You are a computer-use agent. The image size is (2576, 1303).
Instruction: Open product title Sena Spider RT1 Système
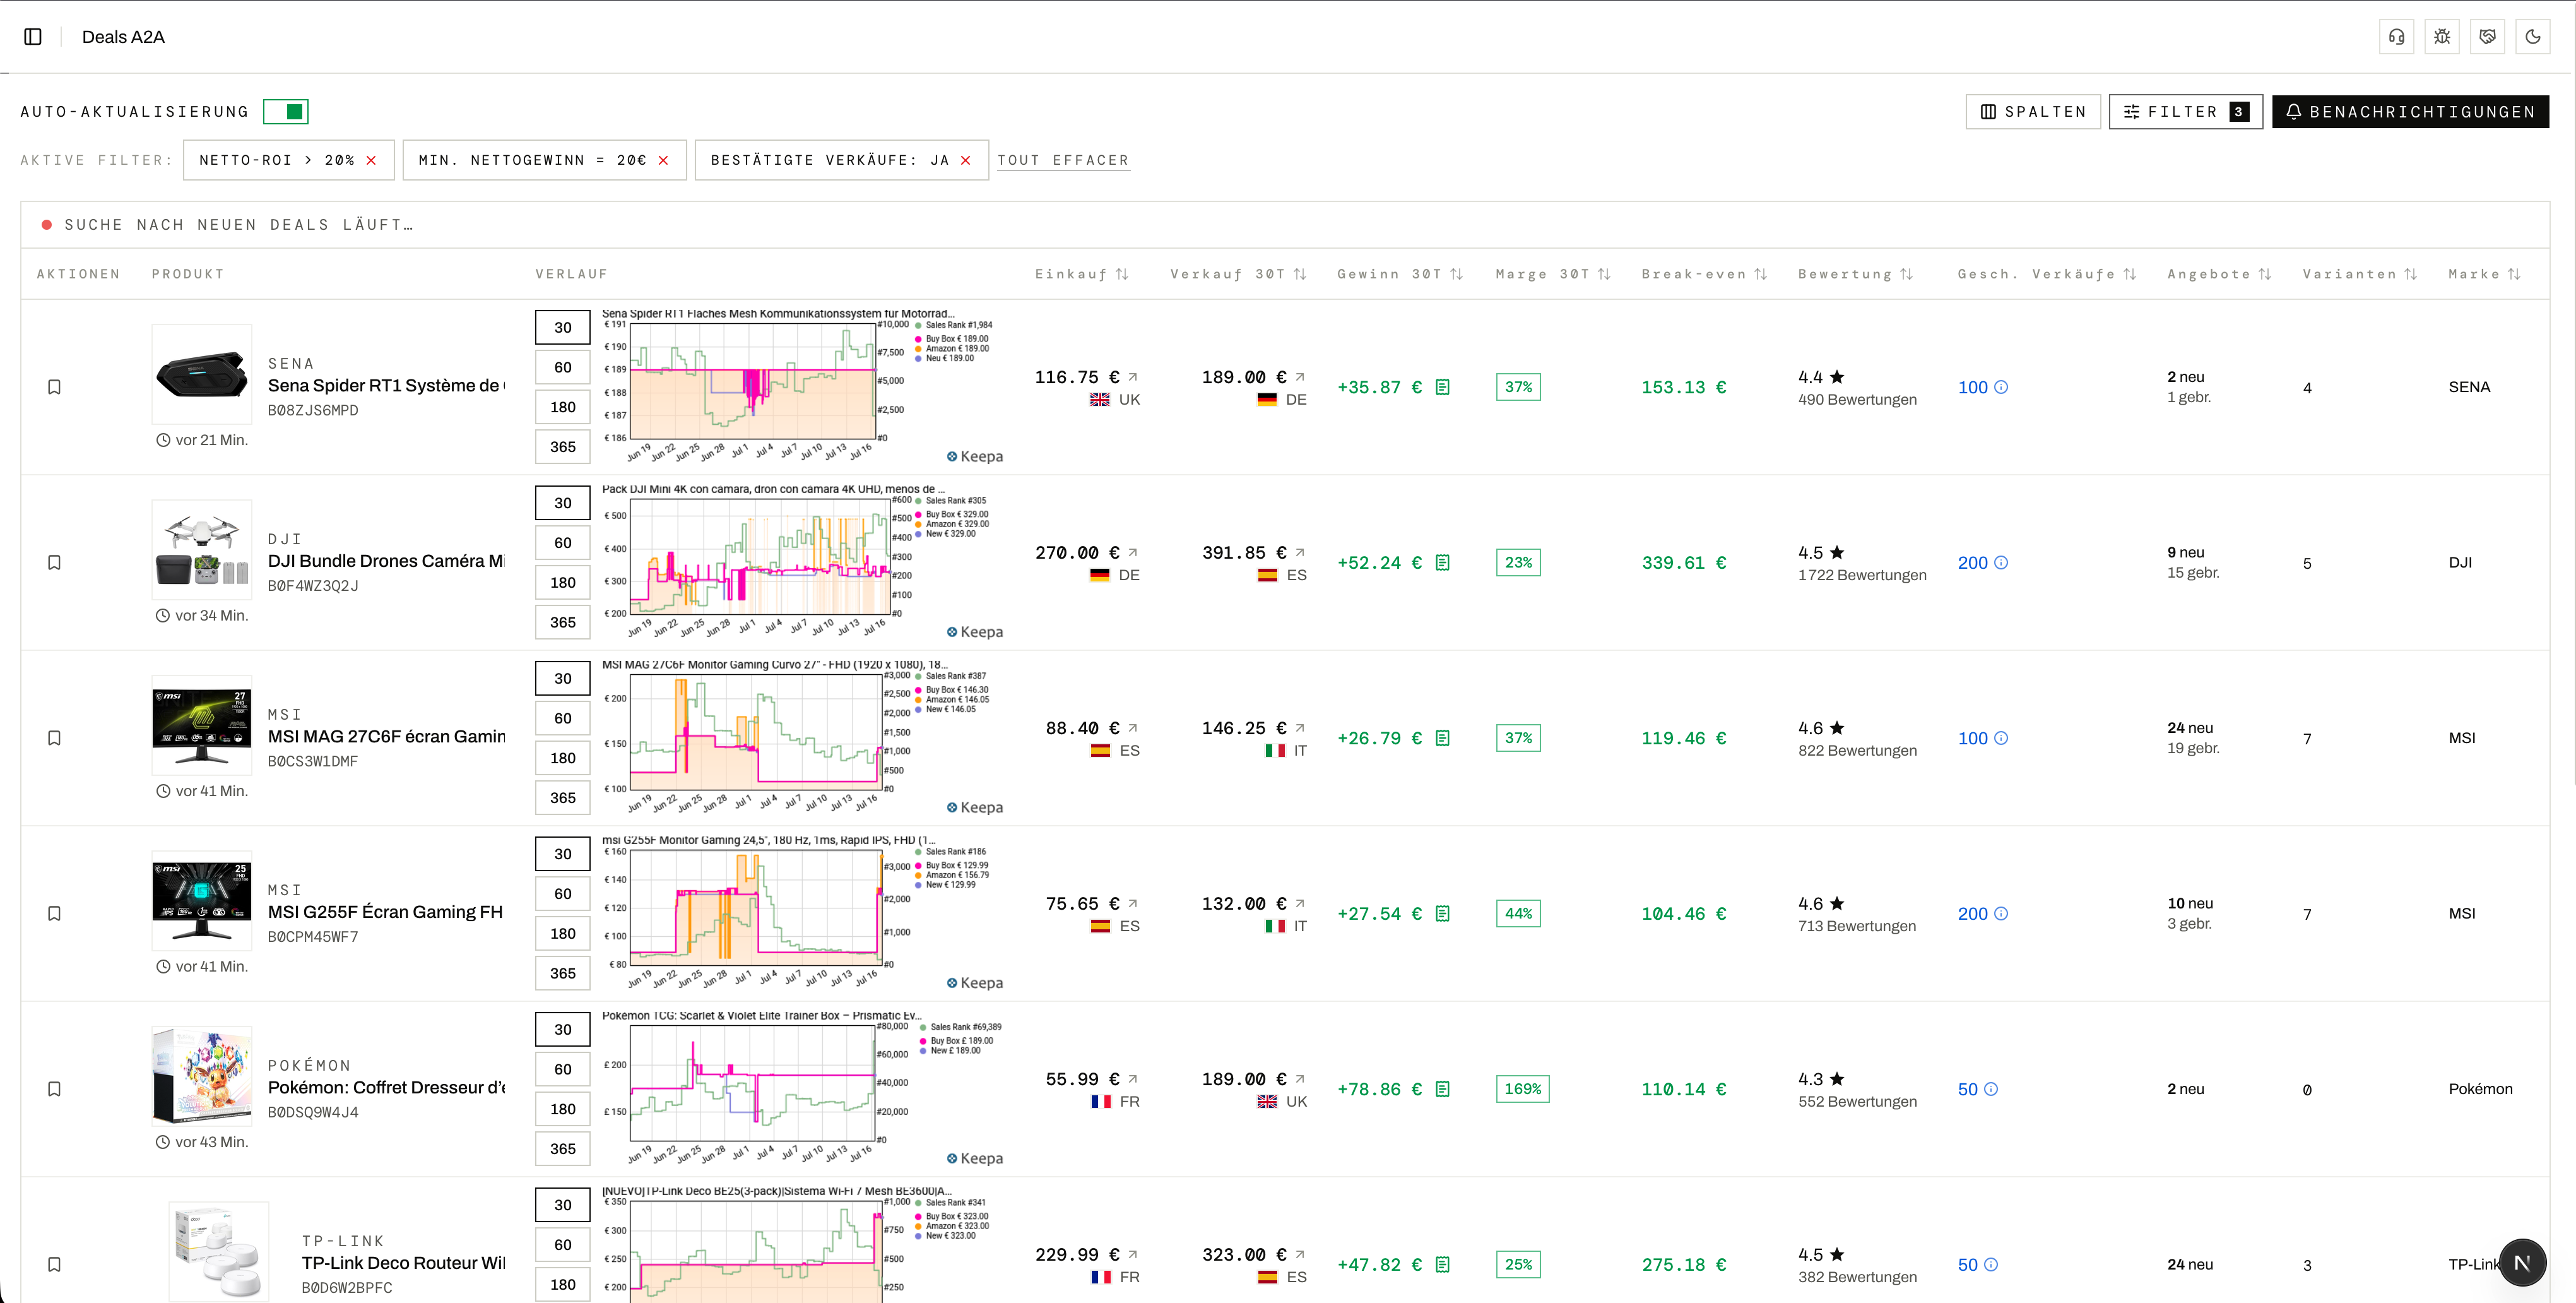386,386
